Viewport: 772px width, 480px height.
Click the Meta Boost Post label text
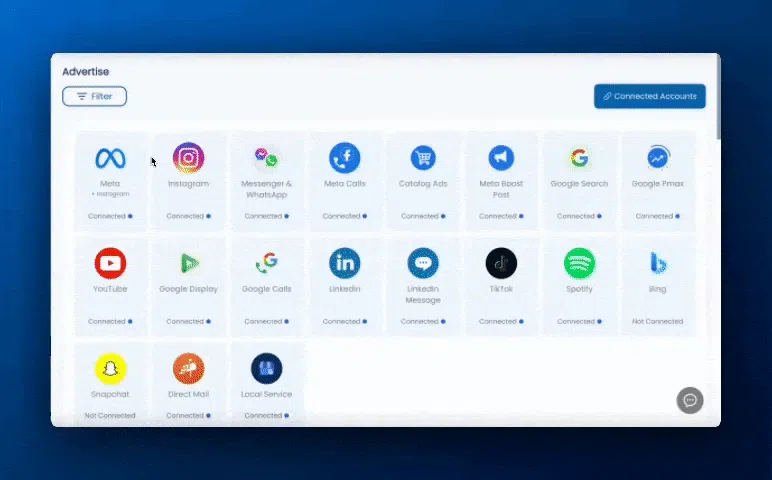tap(501, 189)
